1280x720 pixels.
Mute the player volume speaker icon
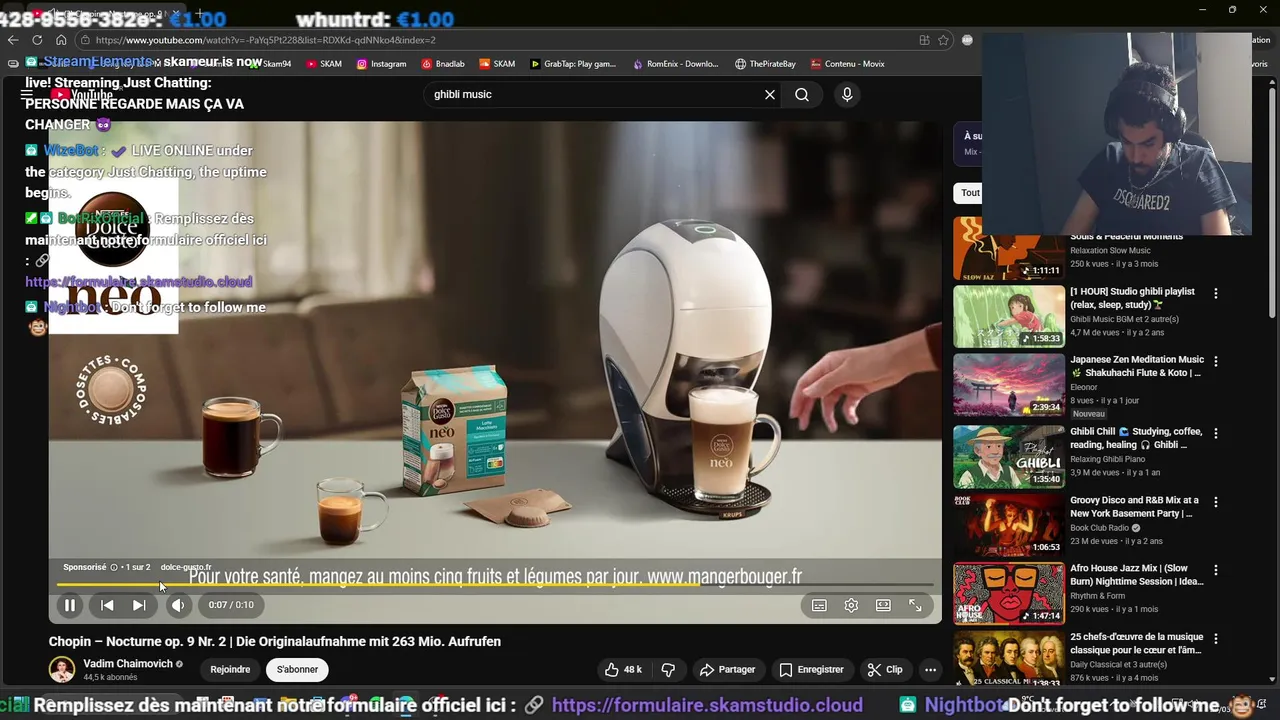[x=178, y=605]
